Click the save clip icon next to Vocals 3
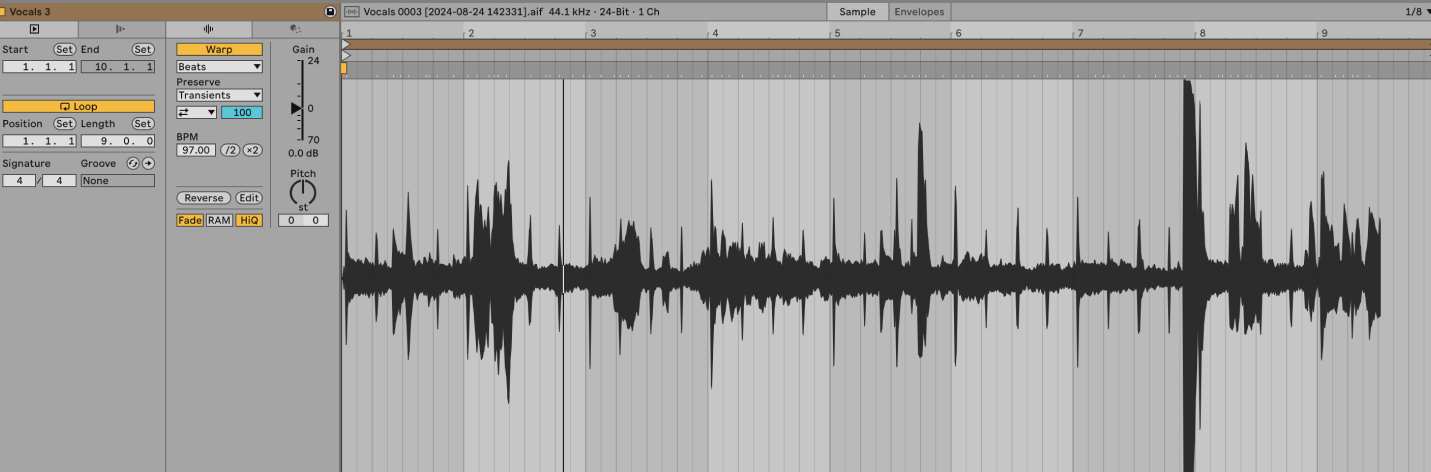This screenshot has height=472, width=1431. point(330,12)
